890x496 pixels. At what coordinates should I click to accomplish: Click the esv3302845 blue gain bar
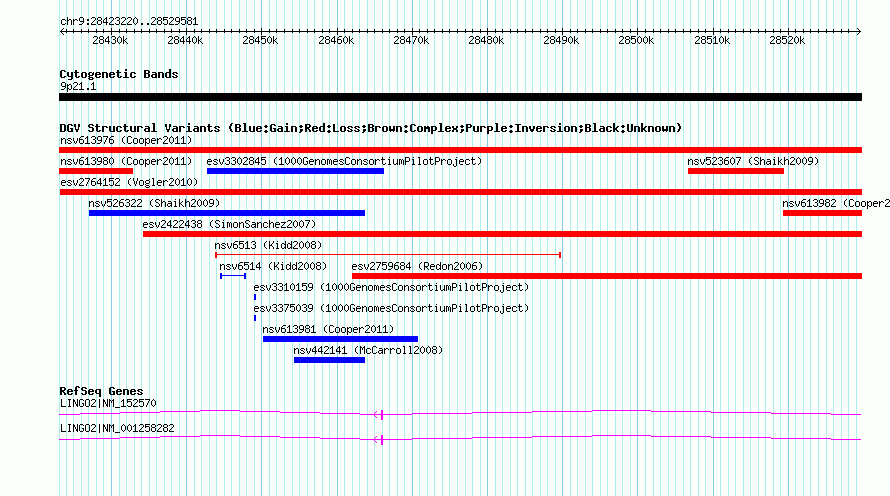295,171
